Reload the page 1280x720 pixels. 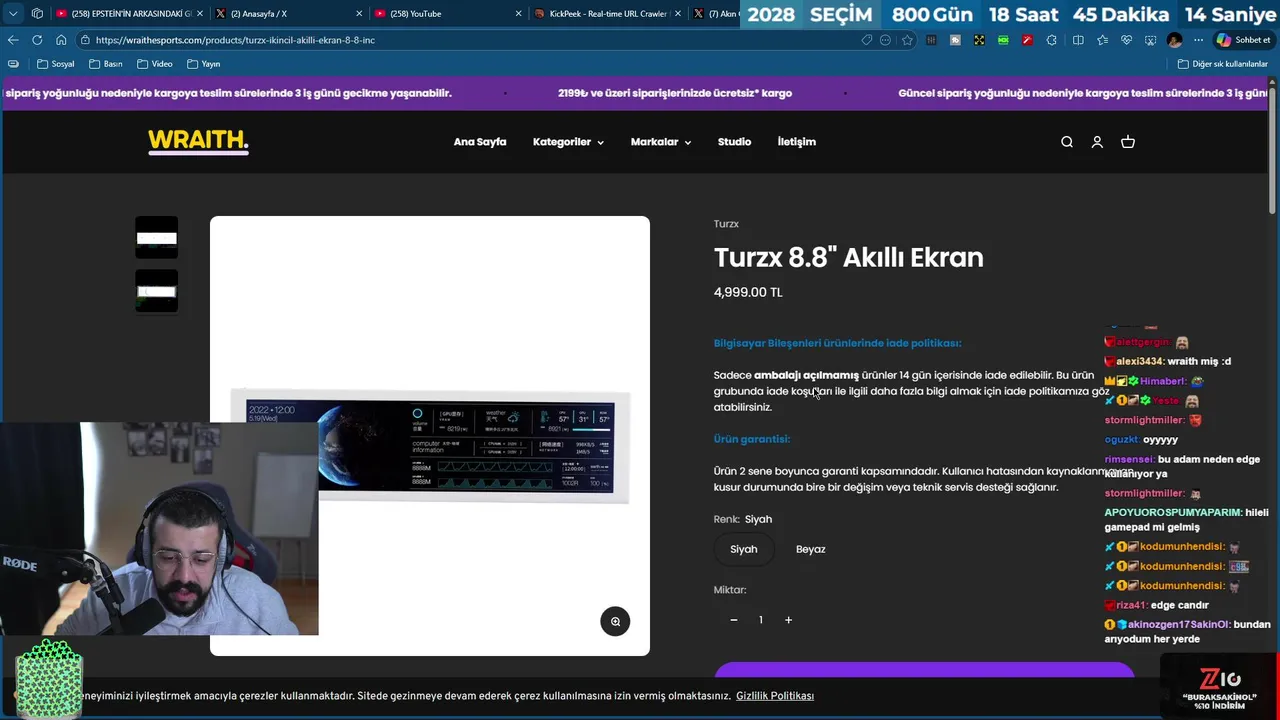tap(37, 40)
